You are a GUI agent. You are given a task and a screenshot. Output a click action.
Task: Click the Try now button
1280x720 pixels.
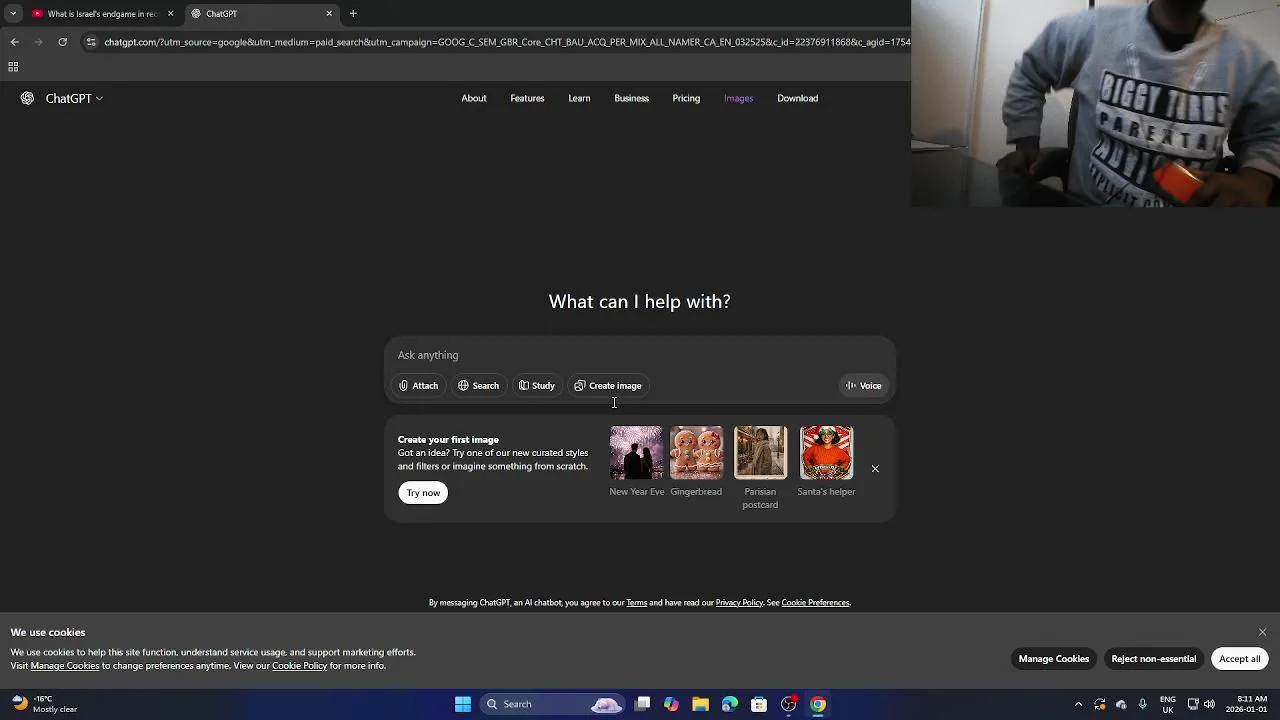[423, 492]
